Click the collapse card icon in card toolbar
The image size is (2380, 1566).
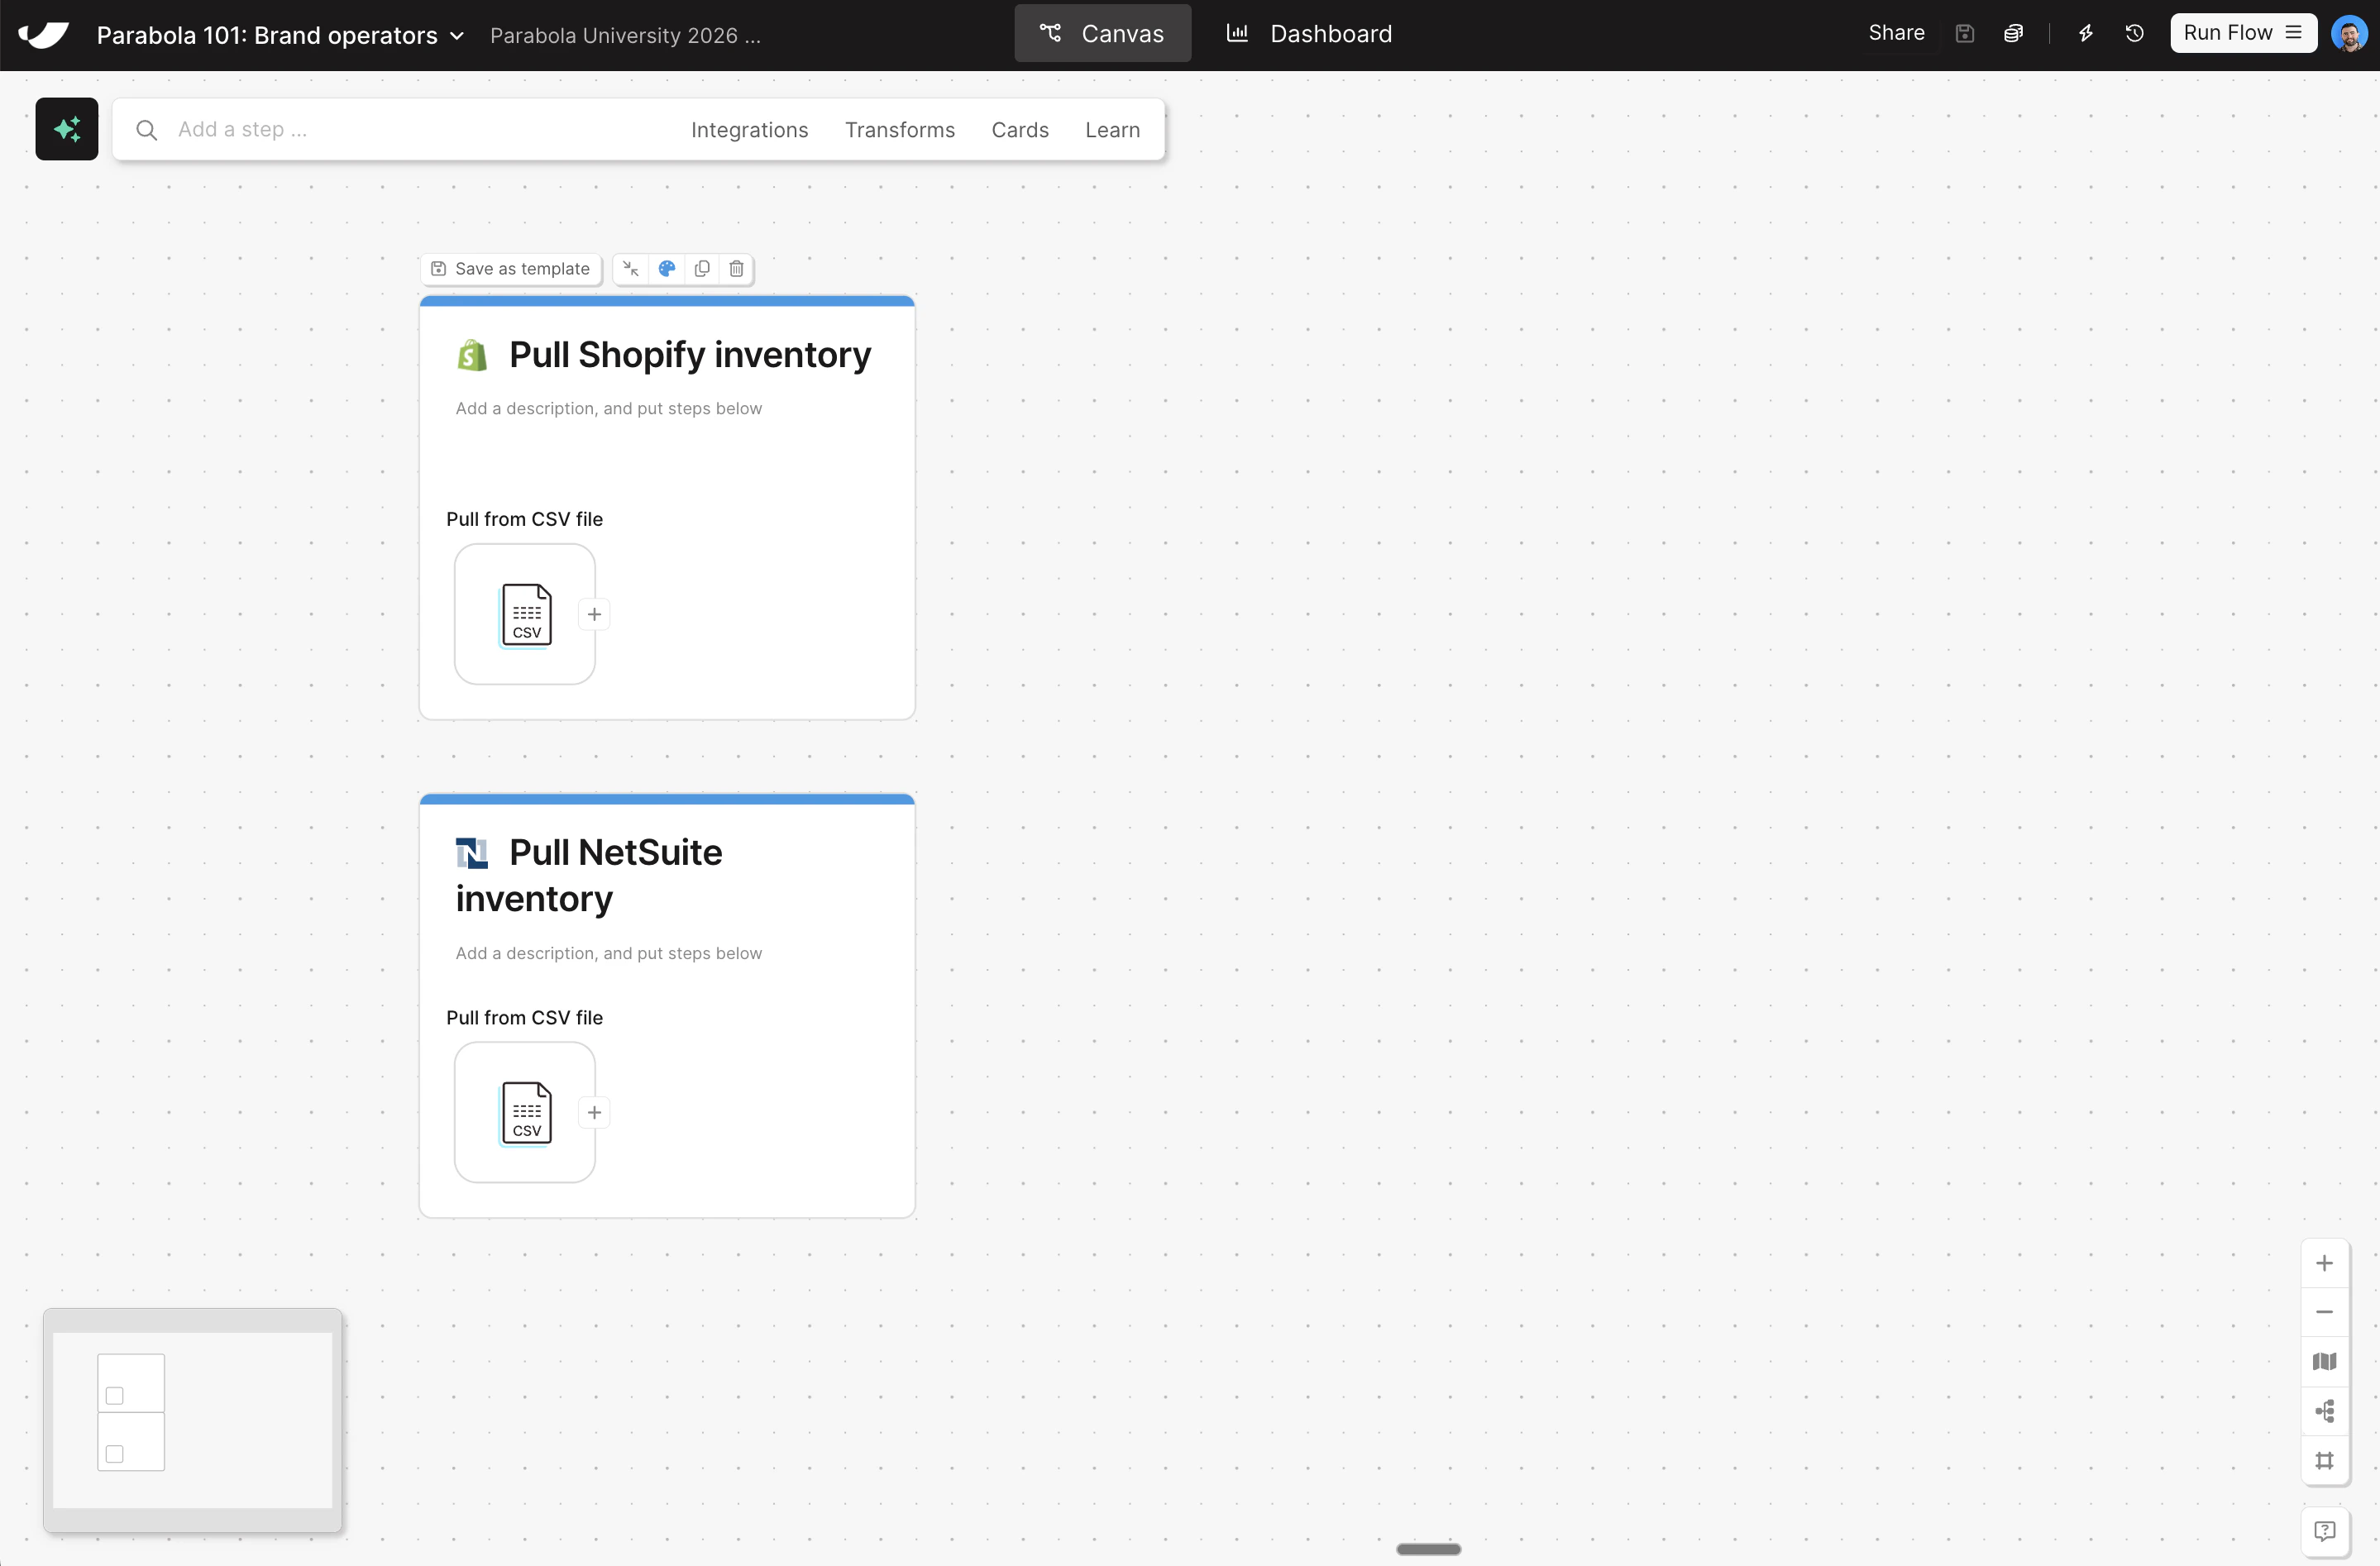tap(631, 268)
